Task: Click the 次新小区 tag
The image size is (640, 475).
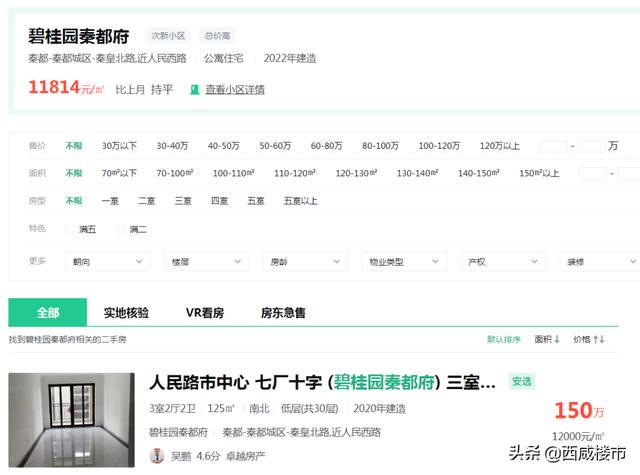Action: pyautogui.click(x=168, y=36)
